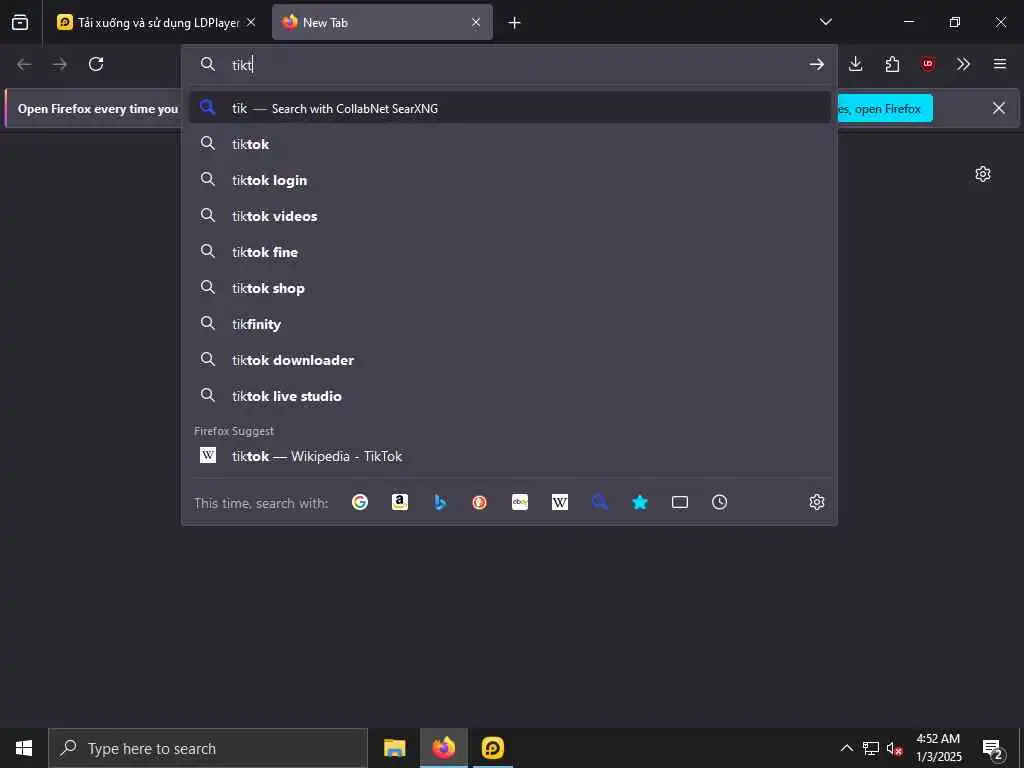Open the muted volume tray icon
The height and width of the screenshot is (768, 1024).
(x=894, y=748)
